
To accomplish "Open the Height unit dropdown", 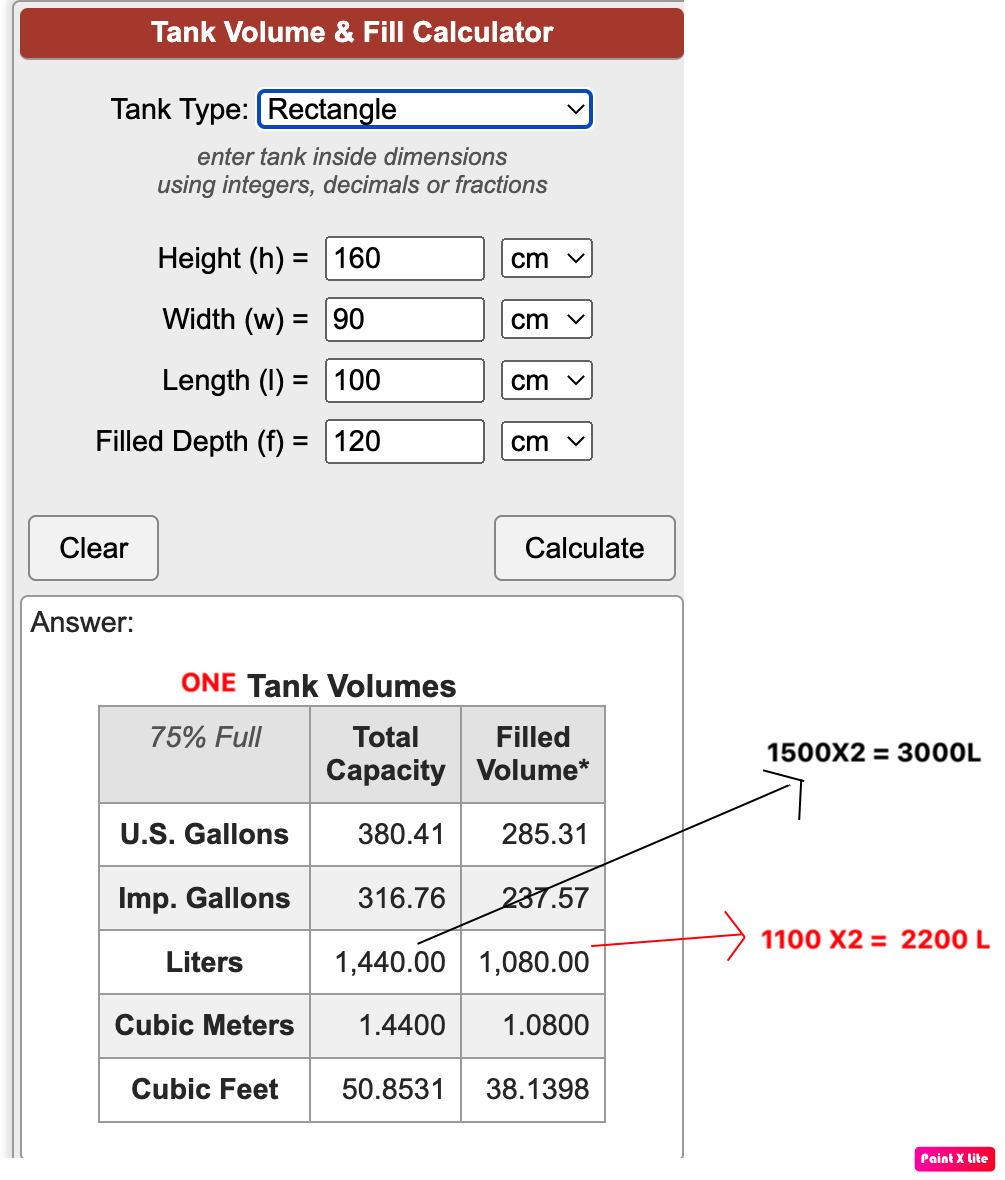I will 546,259.
